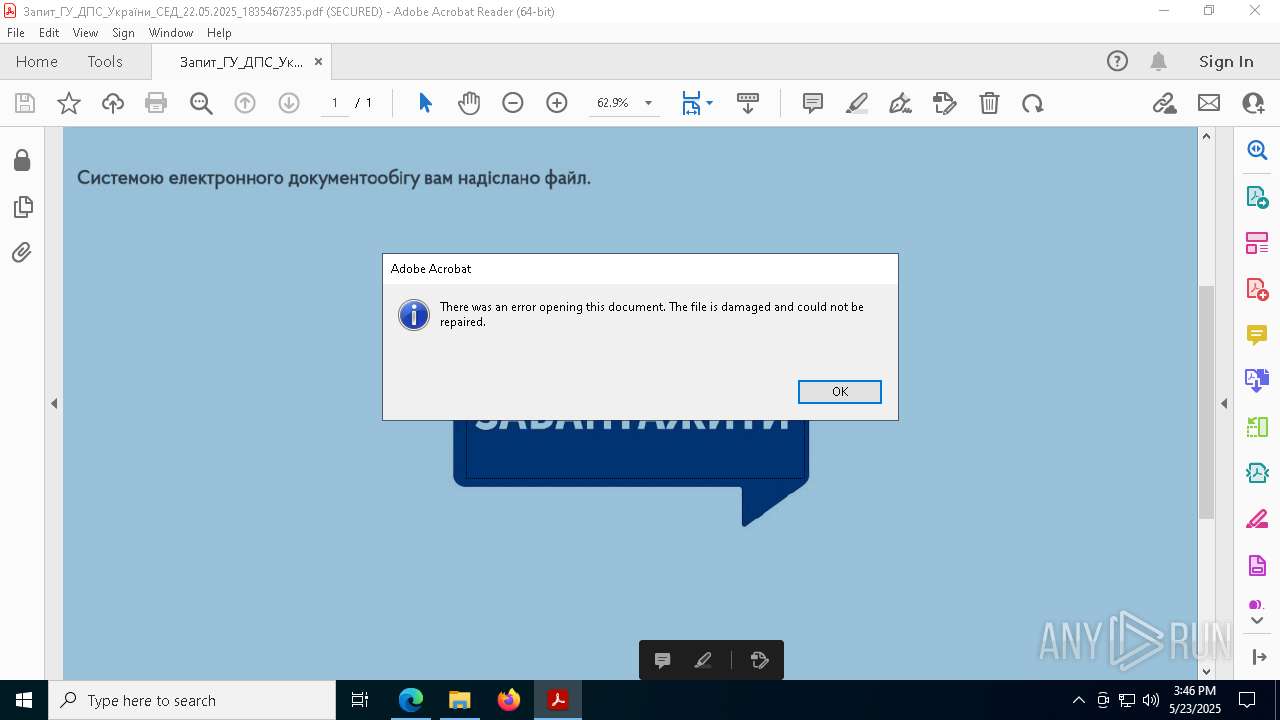The height and width of the screenshot is (720, 1280).
Task: Open Microsoft Edge from taskbar
Action: coord(411,700)
